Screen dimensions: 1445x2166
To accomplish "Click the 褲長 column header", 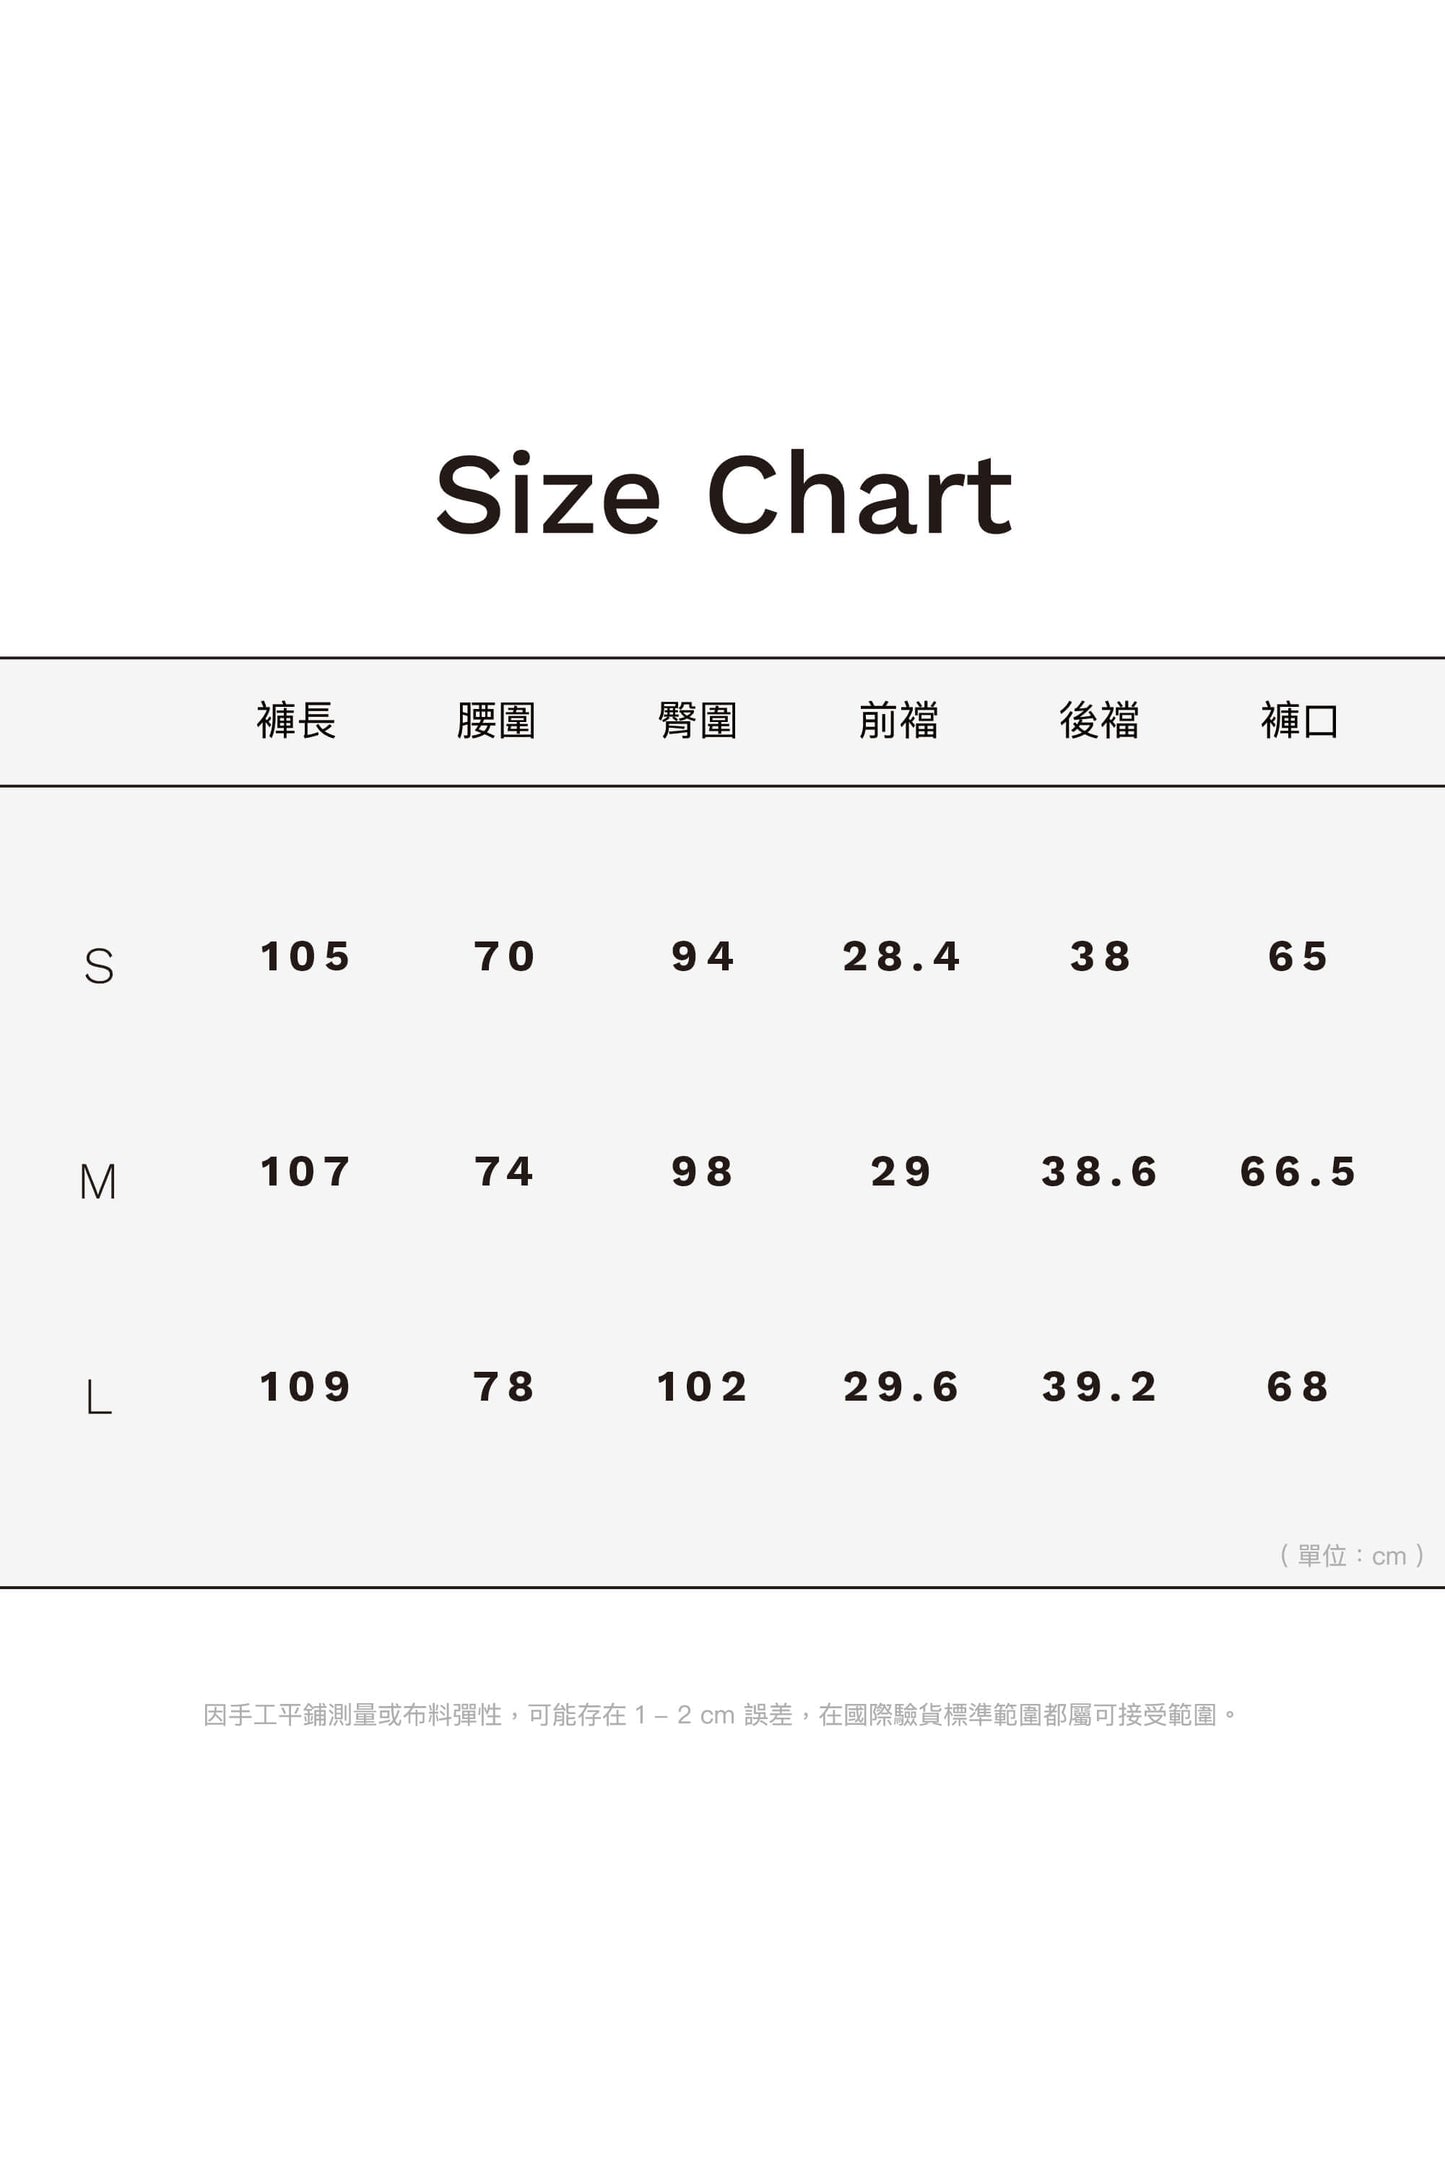I will click(x=296, y=720).
